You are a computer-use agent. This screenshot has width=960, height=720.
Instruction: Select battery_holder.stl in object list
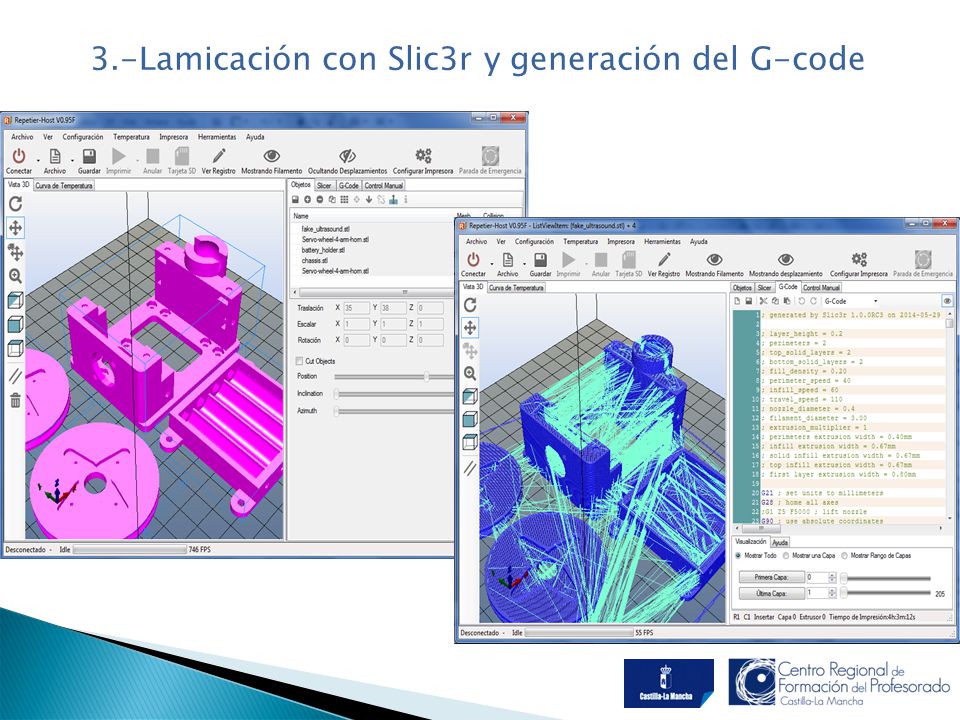pos(323,250)
